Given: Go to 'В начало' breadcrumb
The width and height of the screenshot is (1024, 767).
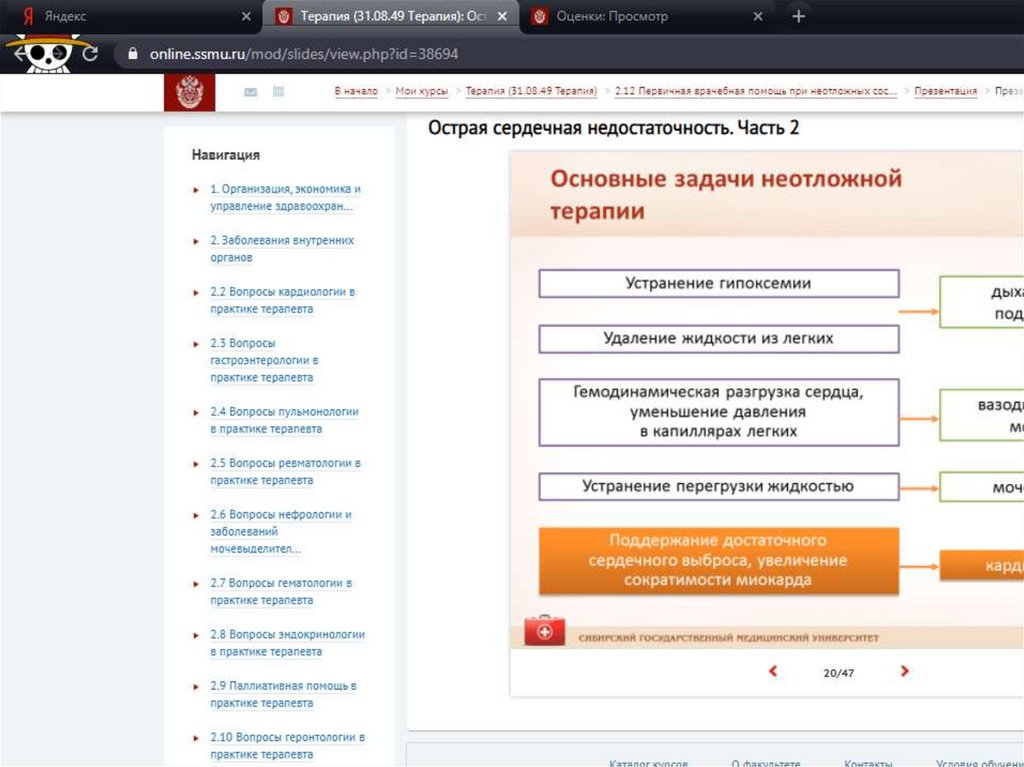Looking at the screenshot, I should [356, 91].
